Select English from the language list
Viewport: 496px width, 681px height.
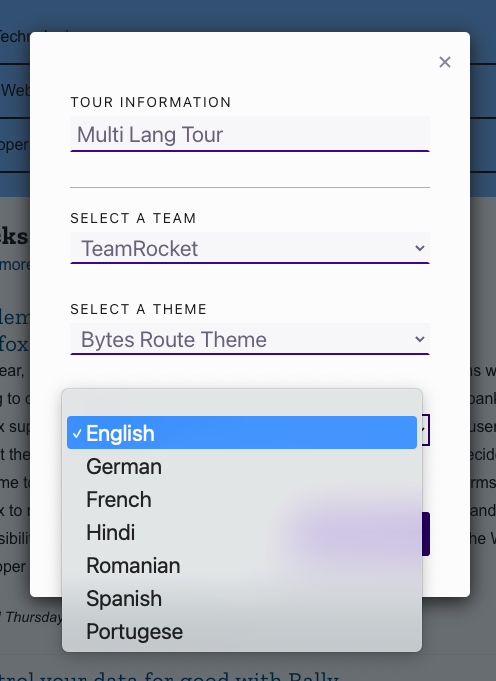[x=242, y=433]
